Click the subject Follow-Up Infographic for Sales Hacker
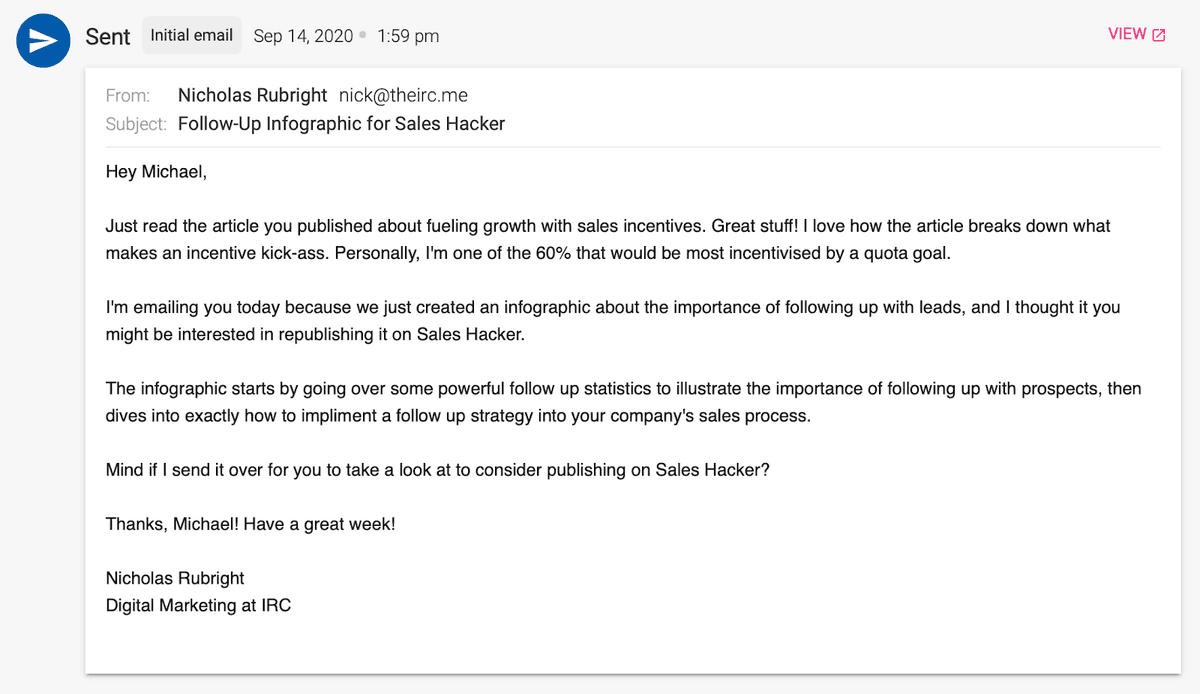The height and width of the screenshot is (694, 1200). pyautogui.click(x=341, y=124)
